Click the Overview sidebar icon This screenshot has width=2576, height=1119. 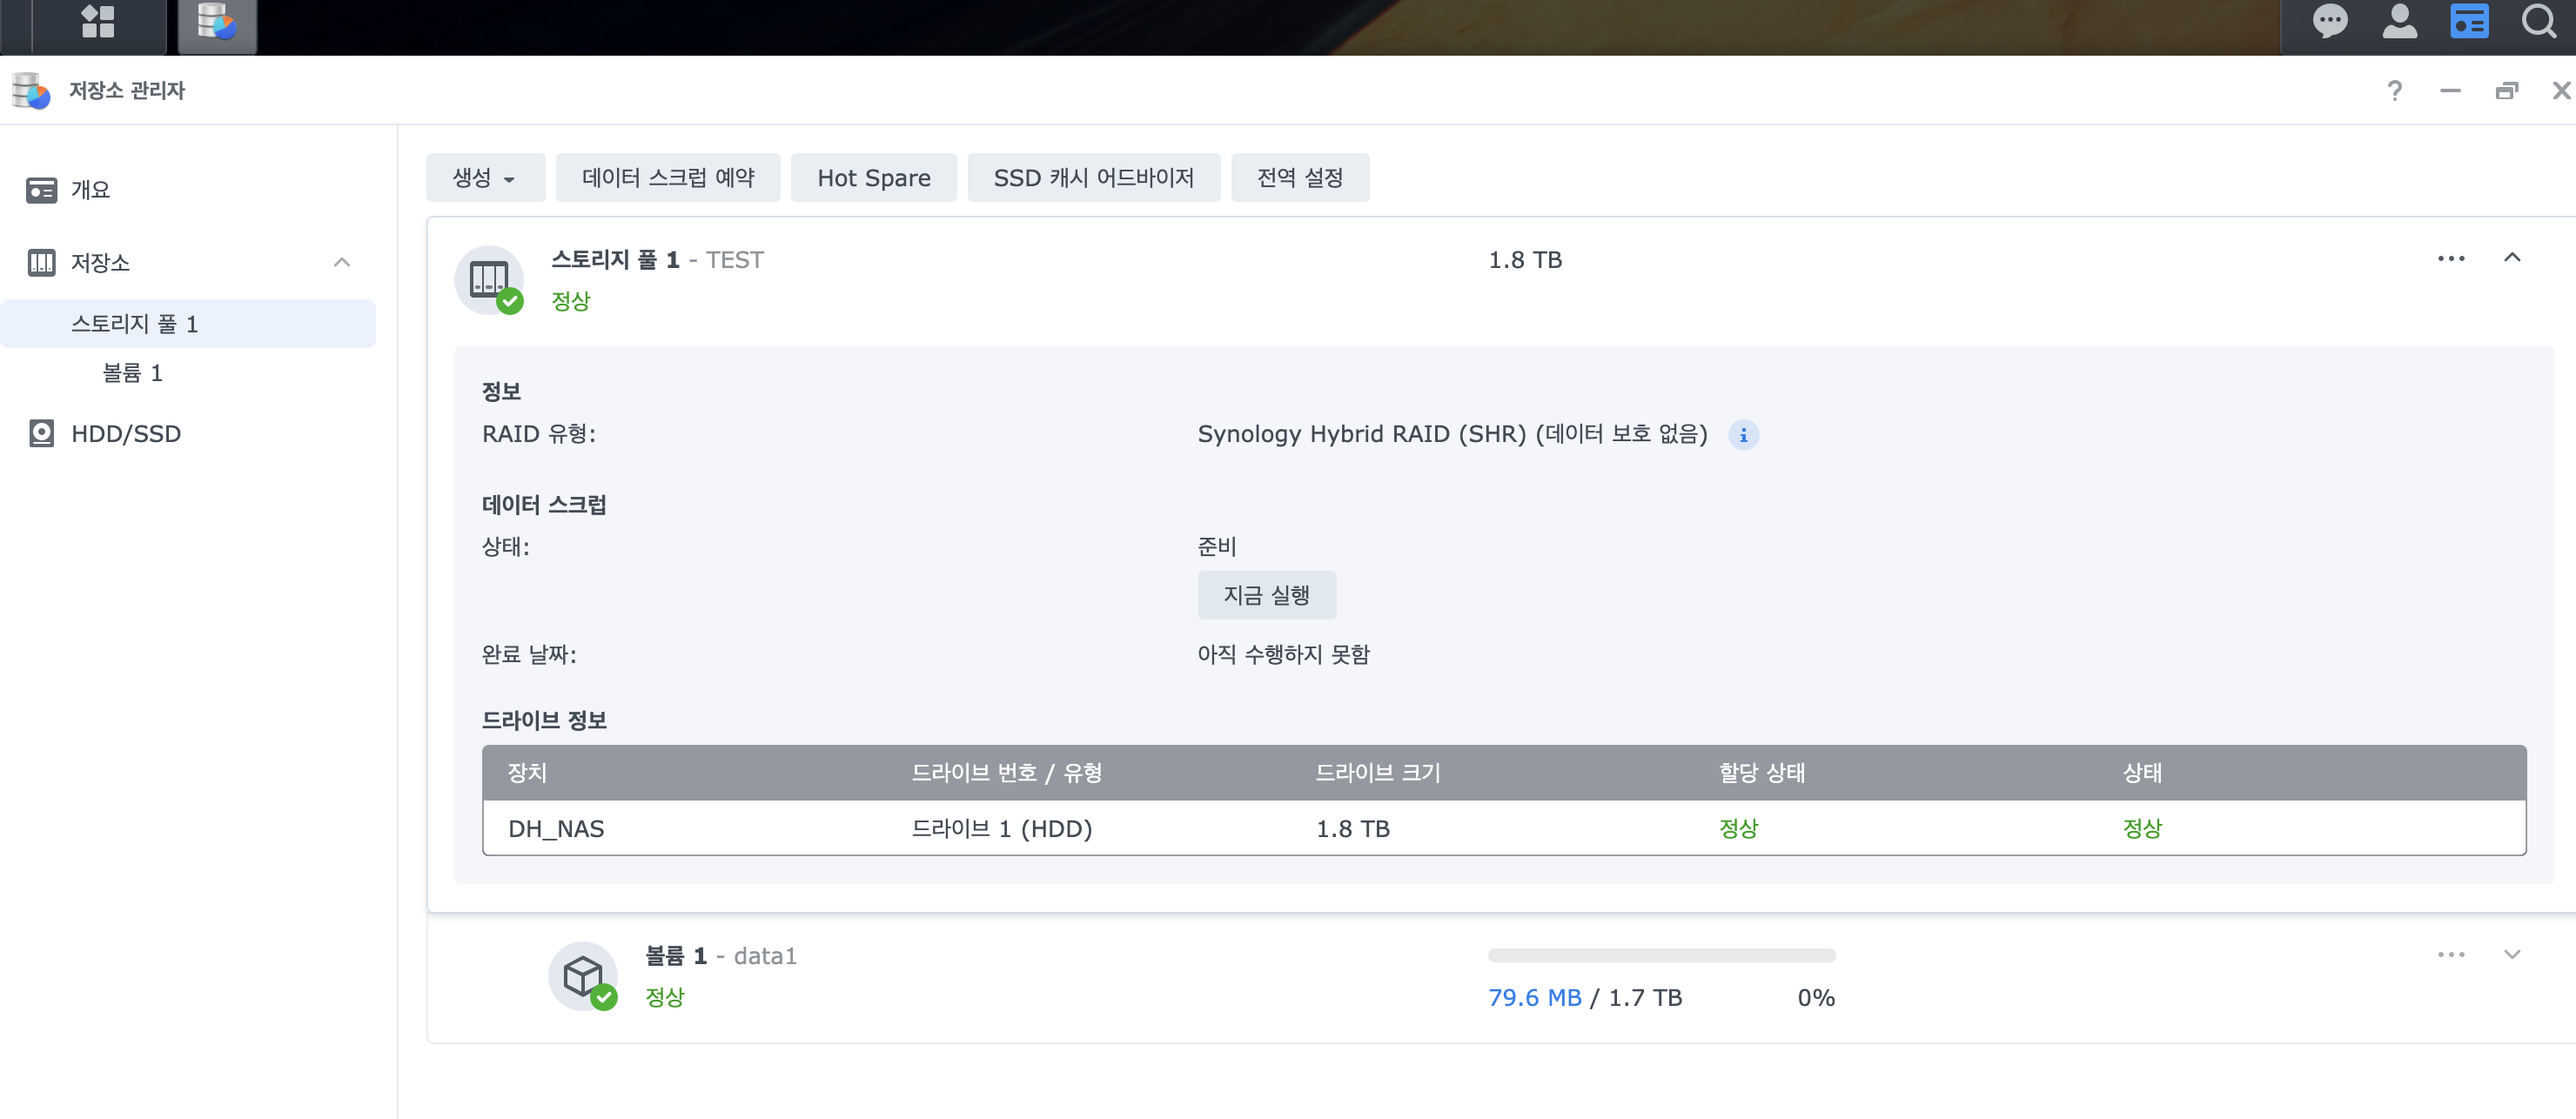[41, 190]
